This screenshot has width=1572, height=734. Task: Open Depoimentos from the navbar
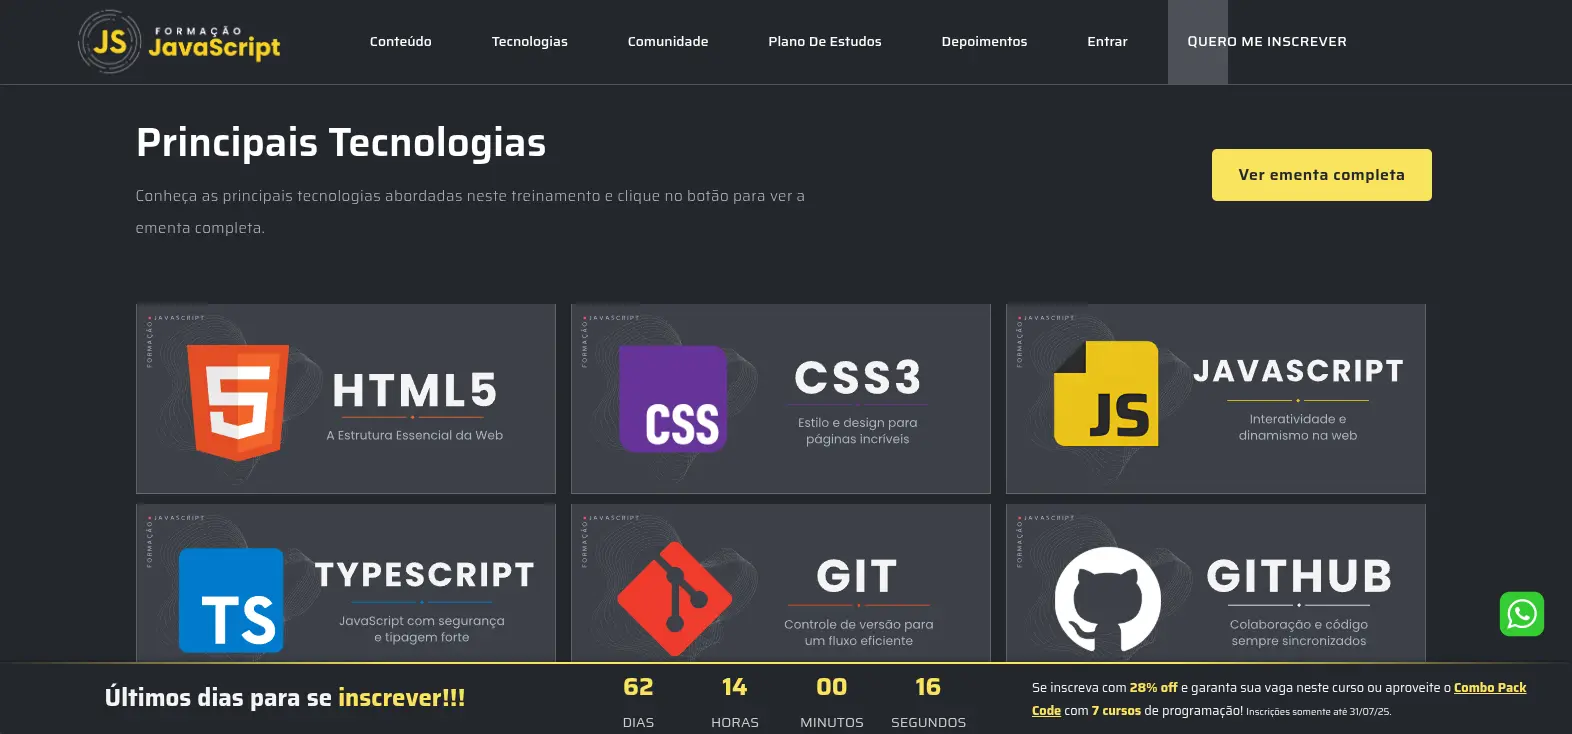tap(984, 42)
